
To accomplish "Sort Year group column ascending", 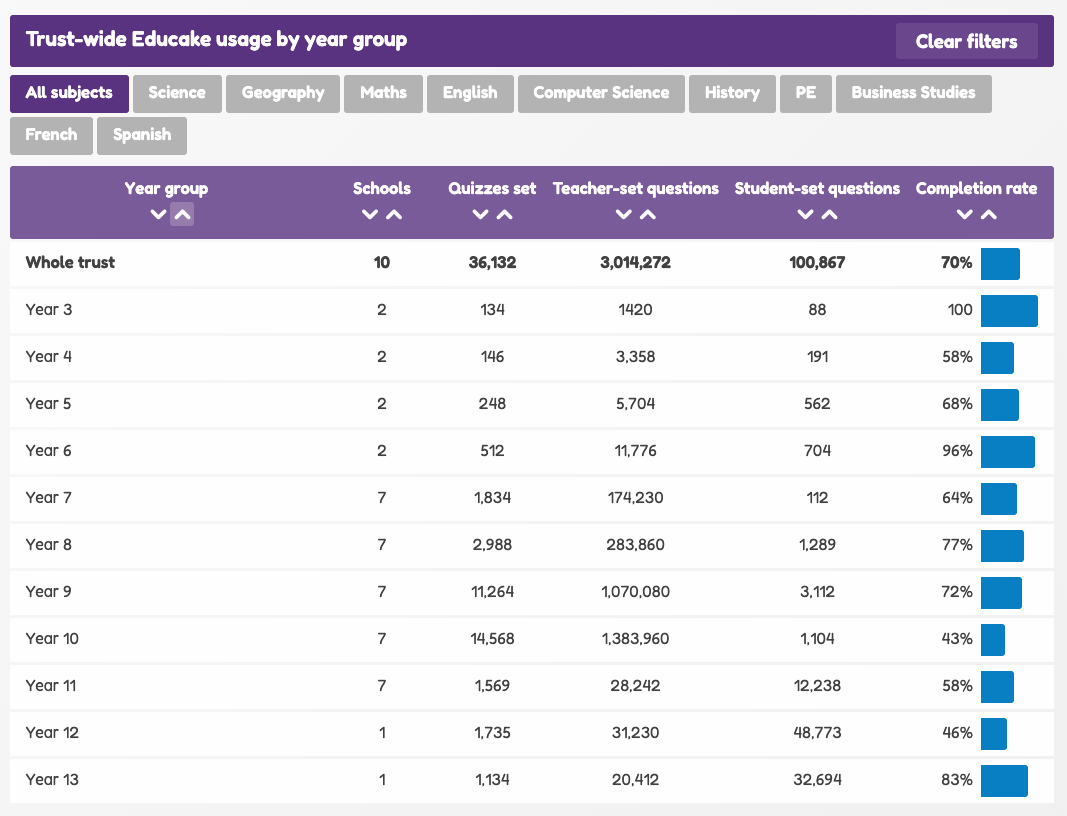I will point(182,214).
